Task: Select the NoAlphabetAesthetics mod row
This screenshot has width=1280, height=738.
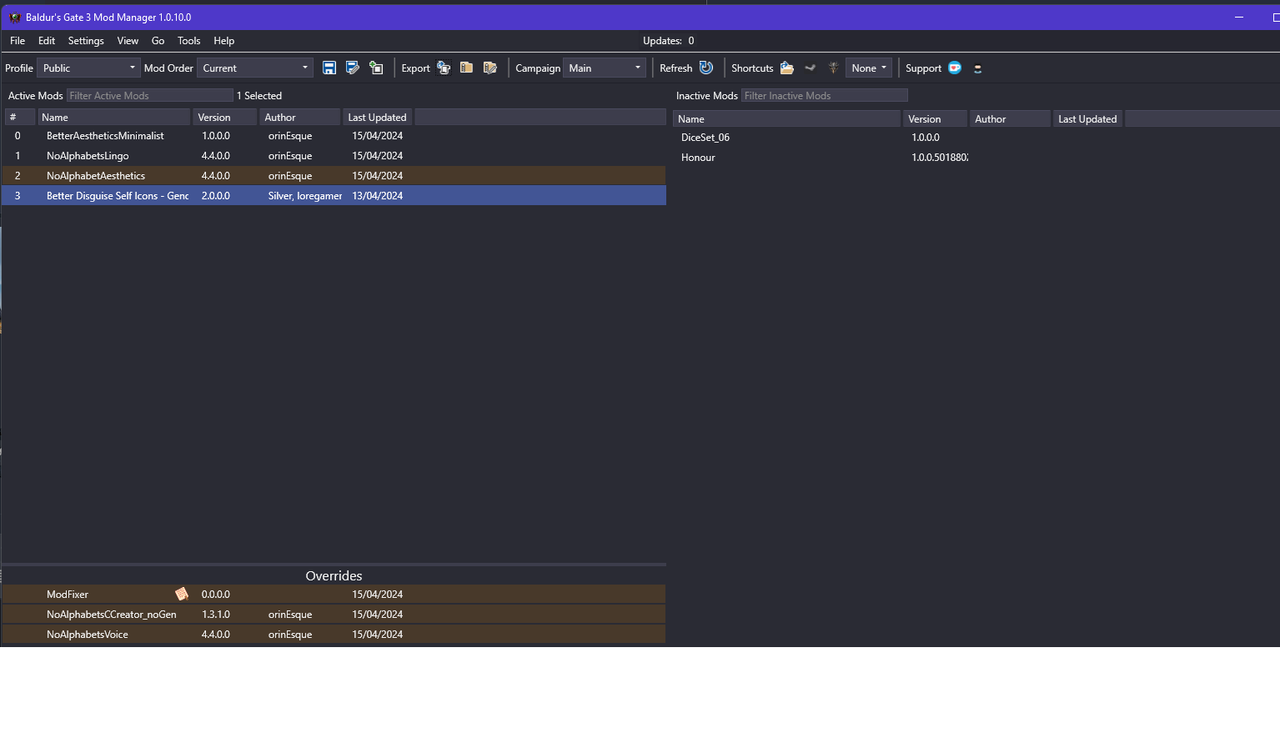Action: pos(334,176)
